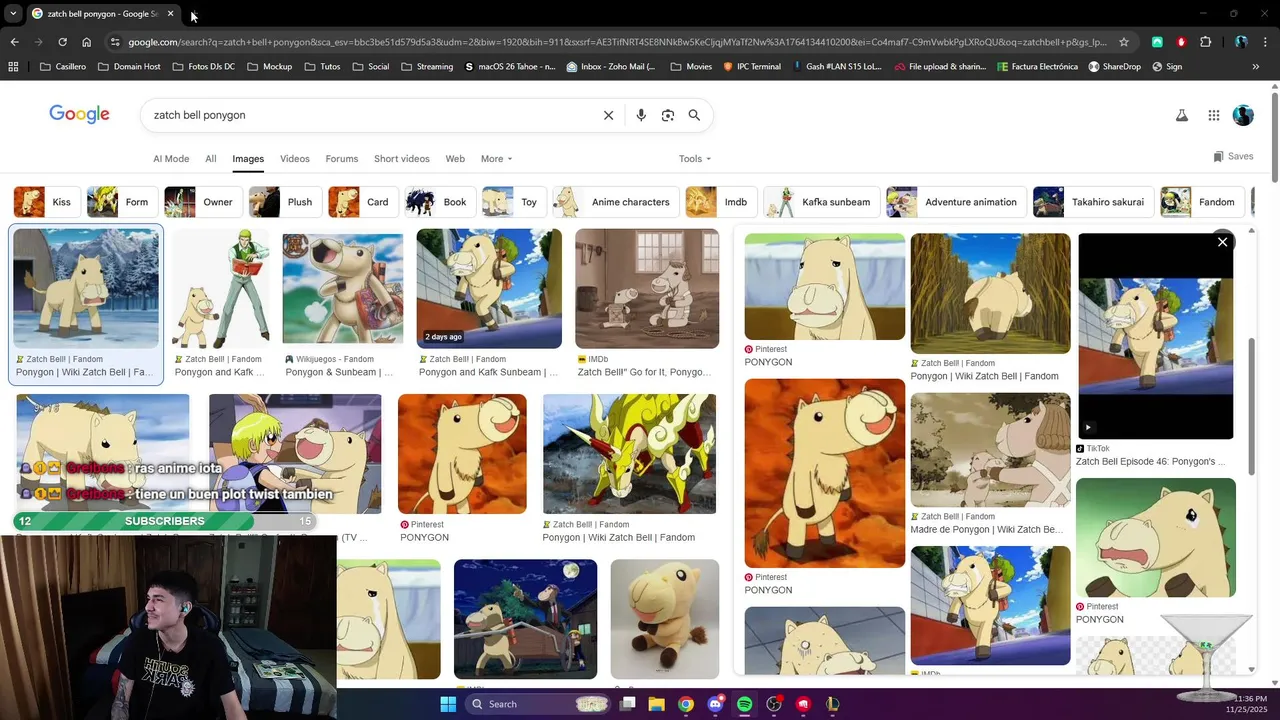This screenshot has width=1280, height=720.
Task: Open Ponygon and Kafk Sunbeam thumbnail dated 2 days ago
Action: [x=489, y=288]
